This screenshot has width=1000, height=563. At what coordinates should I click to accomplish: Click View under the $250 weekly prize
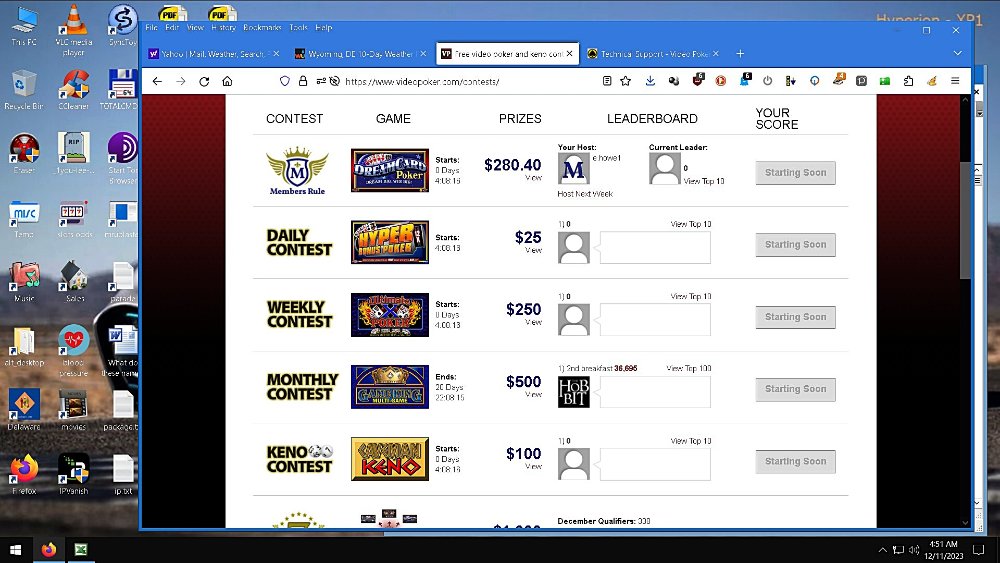point(533,322)
